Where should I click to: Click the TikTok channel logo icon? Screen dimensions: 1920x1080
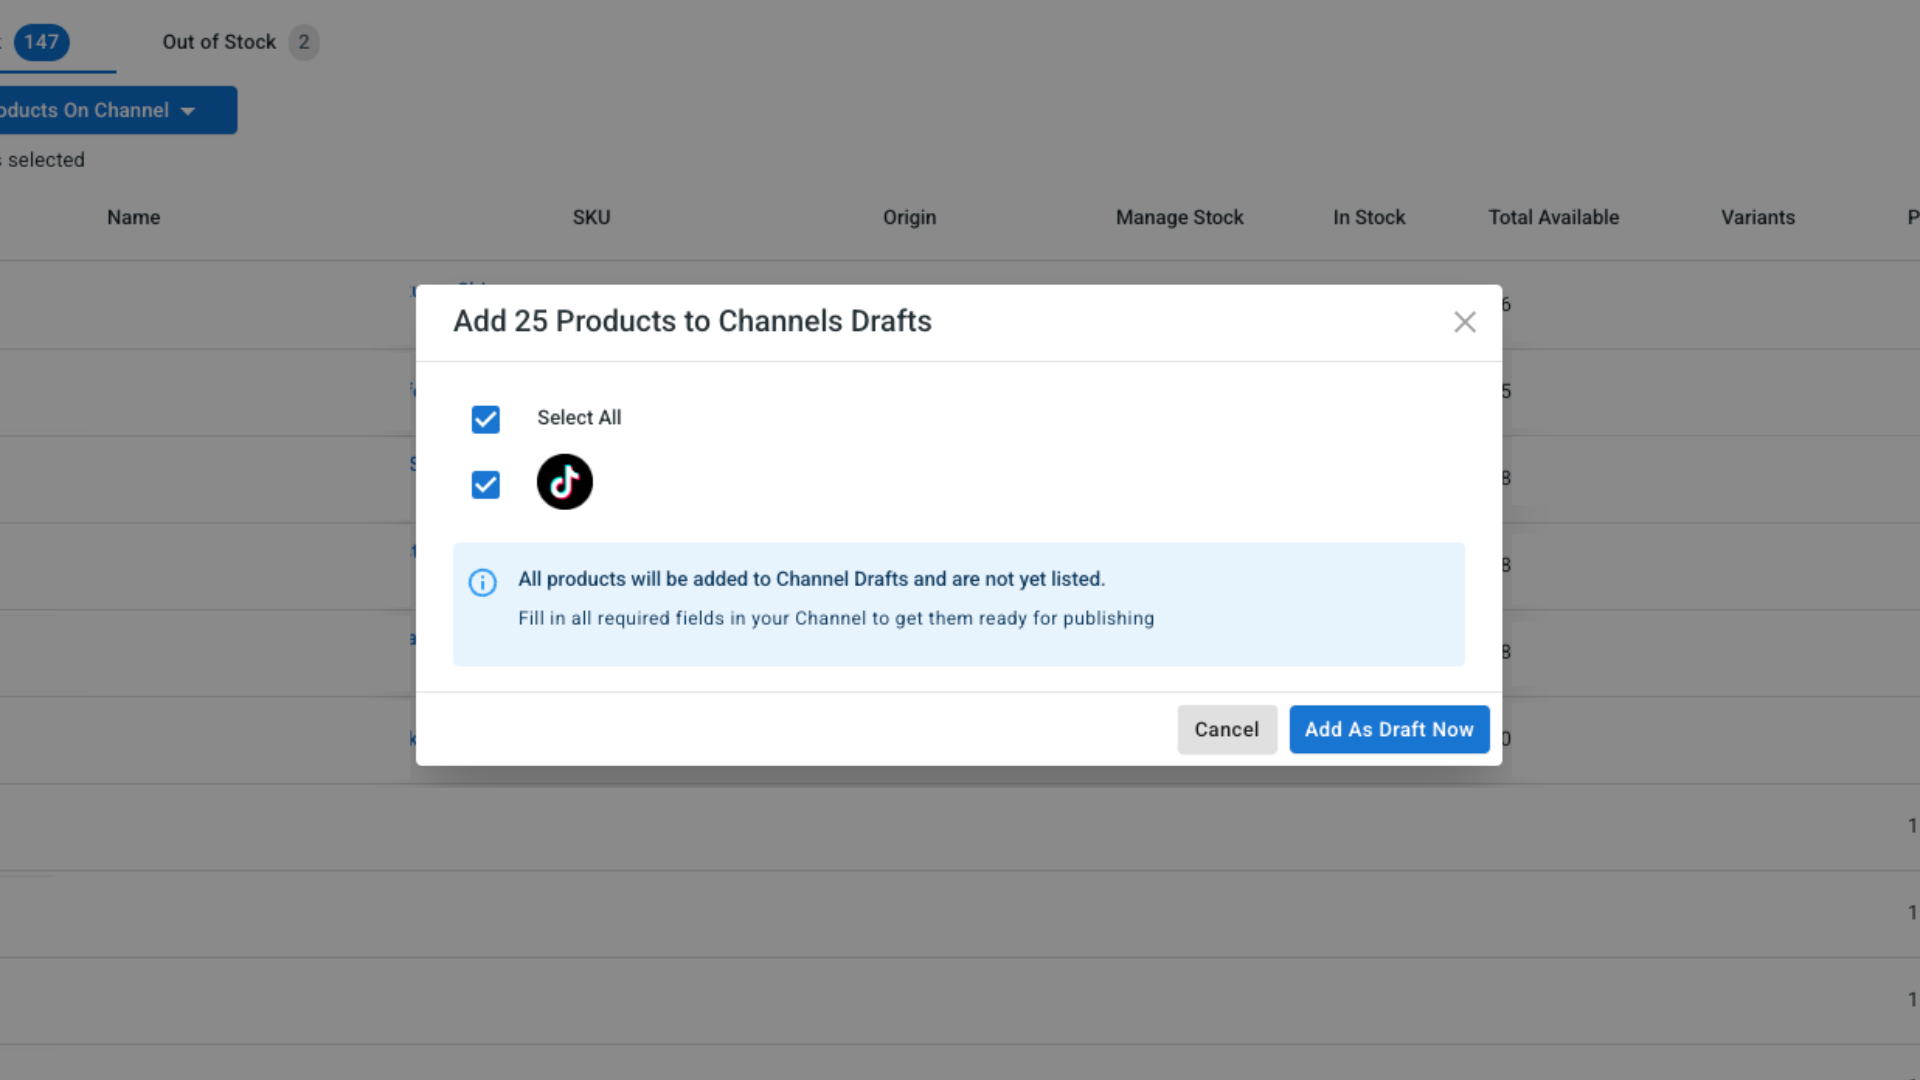(564, 482)
